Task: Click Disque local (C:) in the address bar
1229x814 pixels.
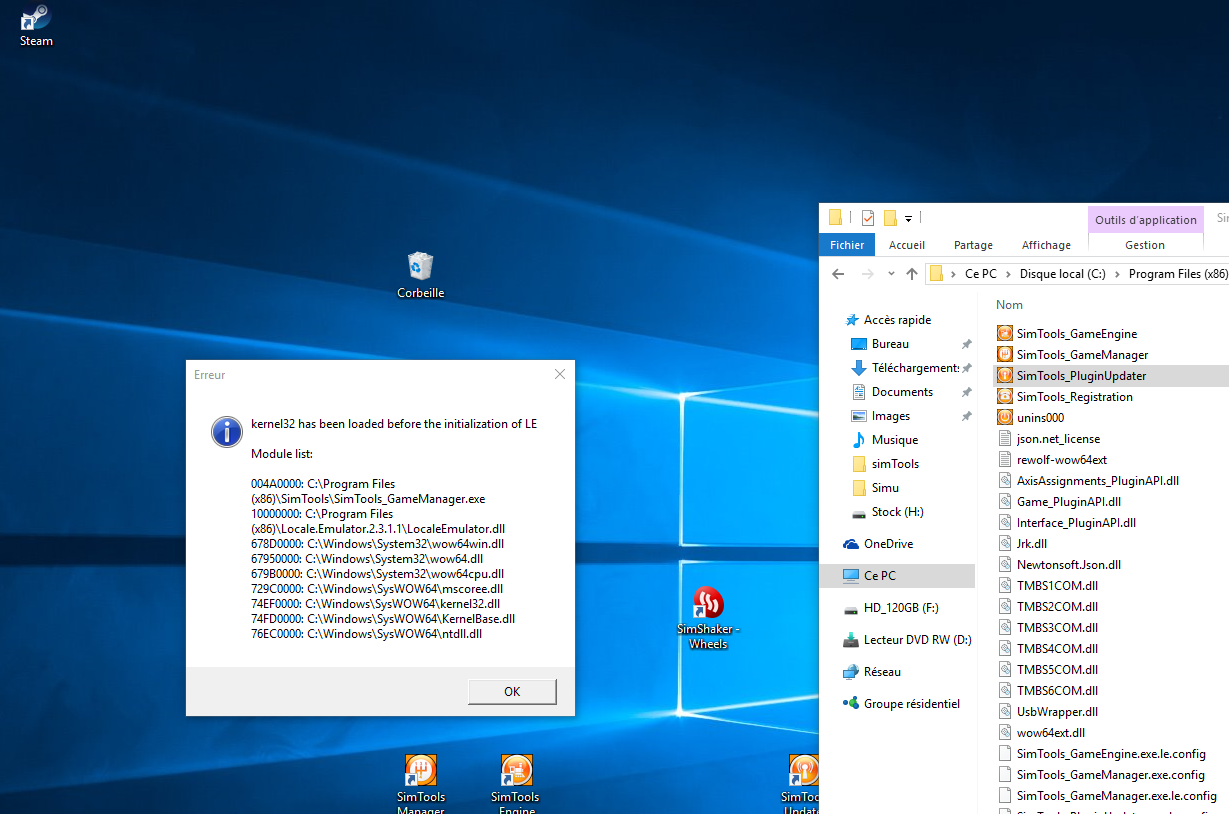Action: (1062, 274)
